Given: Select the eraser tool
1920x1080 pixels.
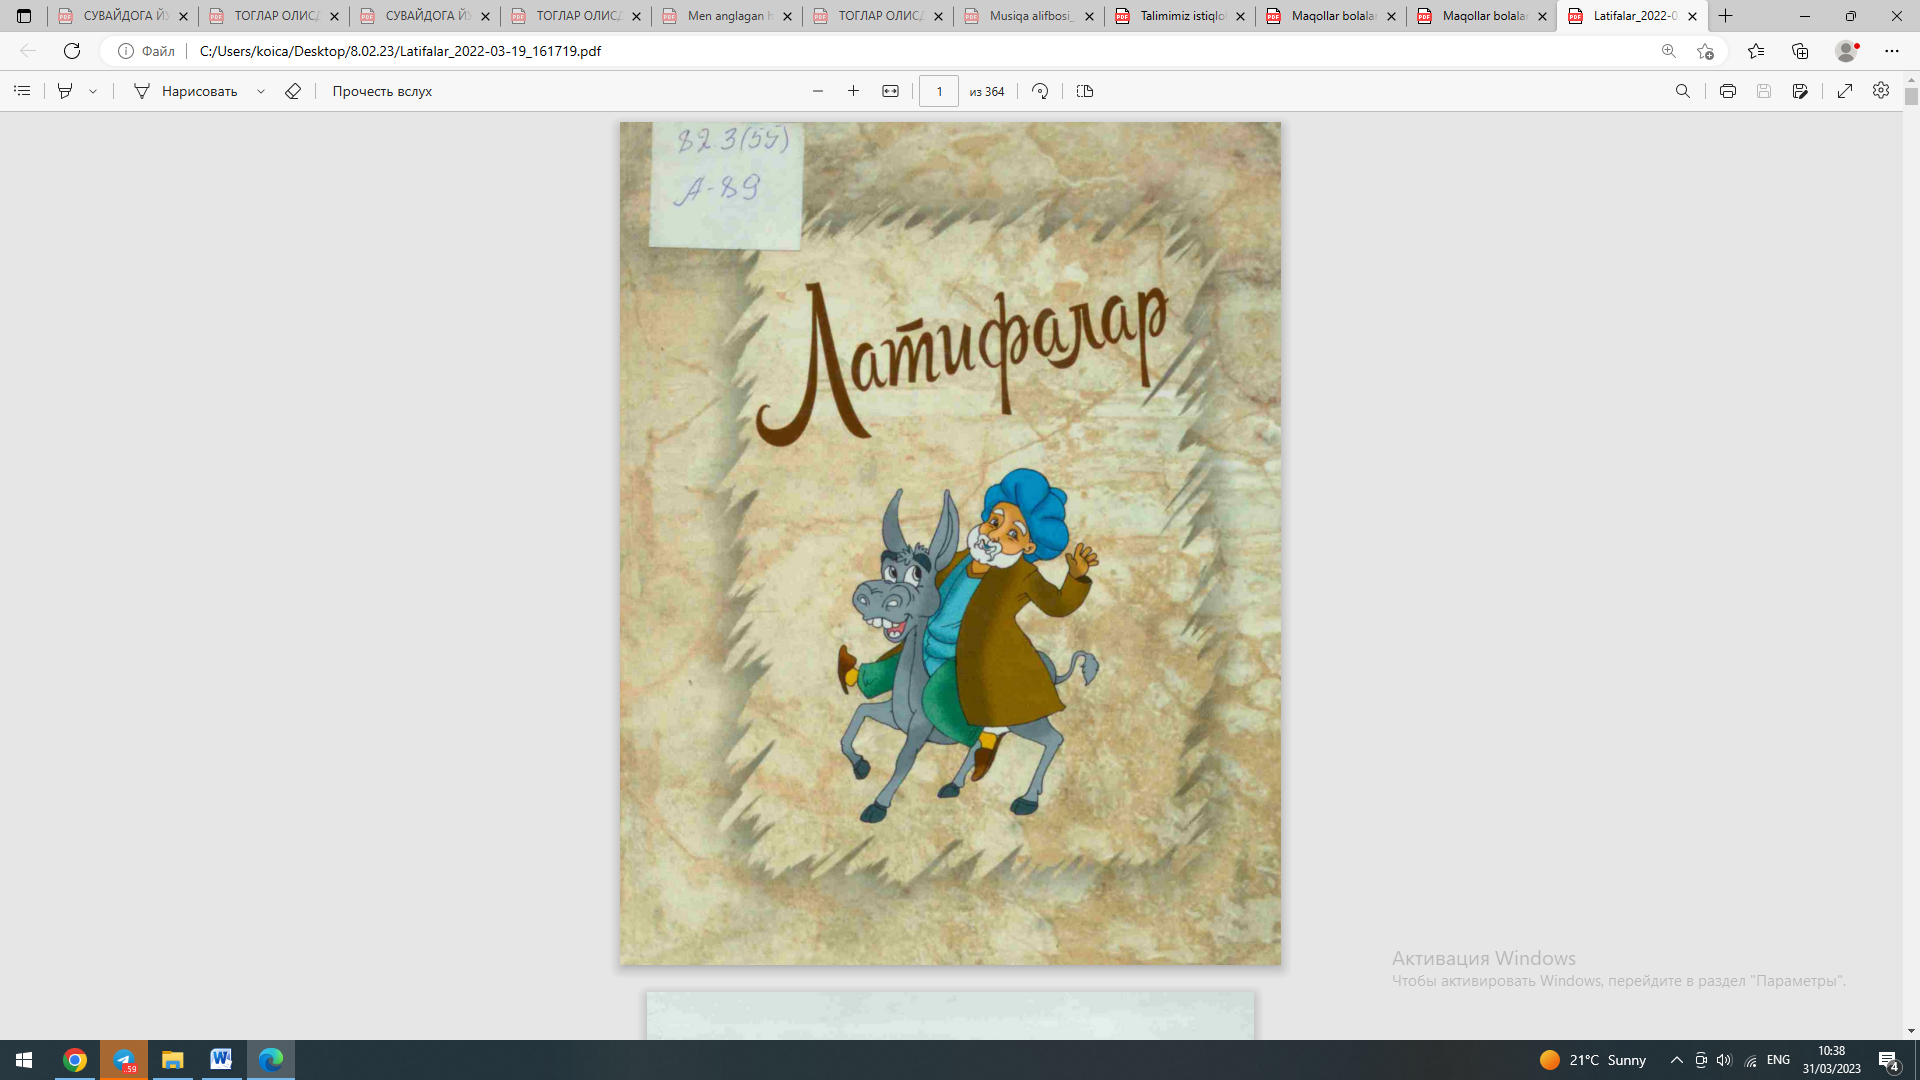Looking at the screenshot, I should (293, 91).
